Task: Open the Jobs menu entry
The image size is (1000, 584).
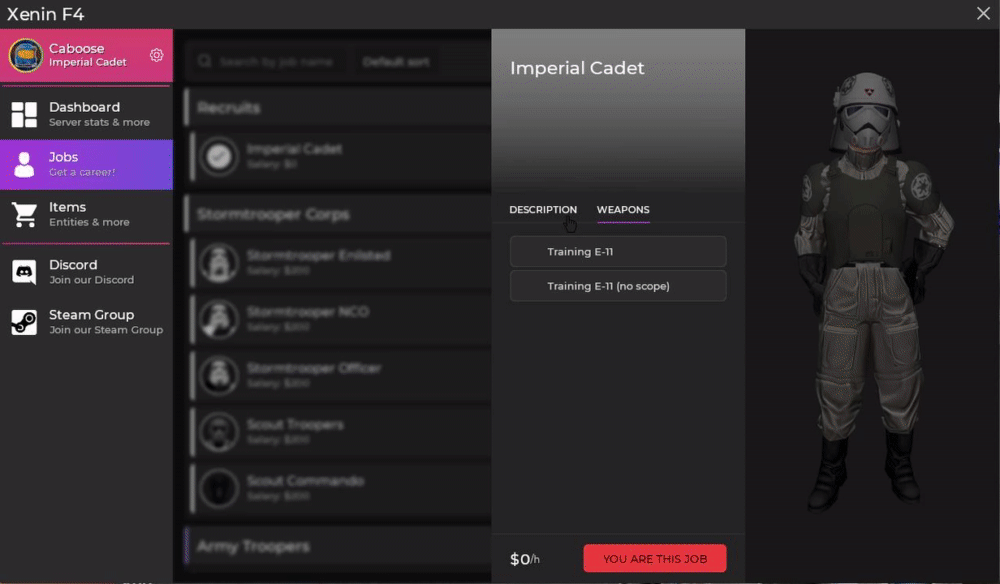Action: pyautogui.click(x=86, y=164)
